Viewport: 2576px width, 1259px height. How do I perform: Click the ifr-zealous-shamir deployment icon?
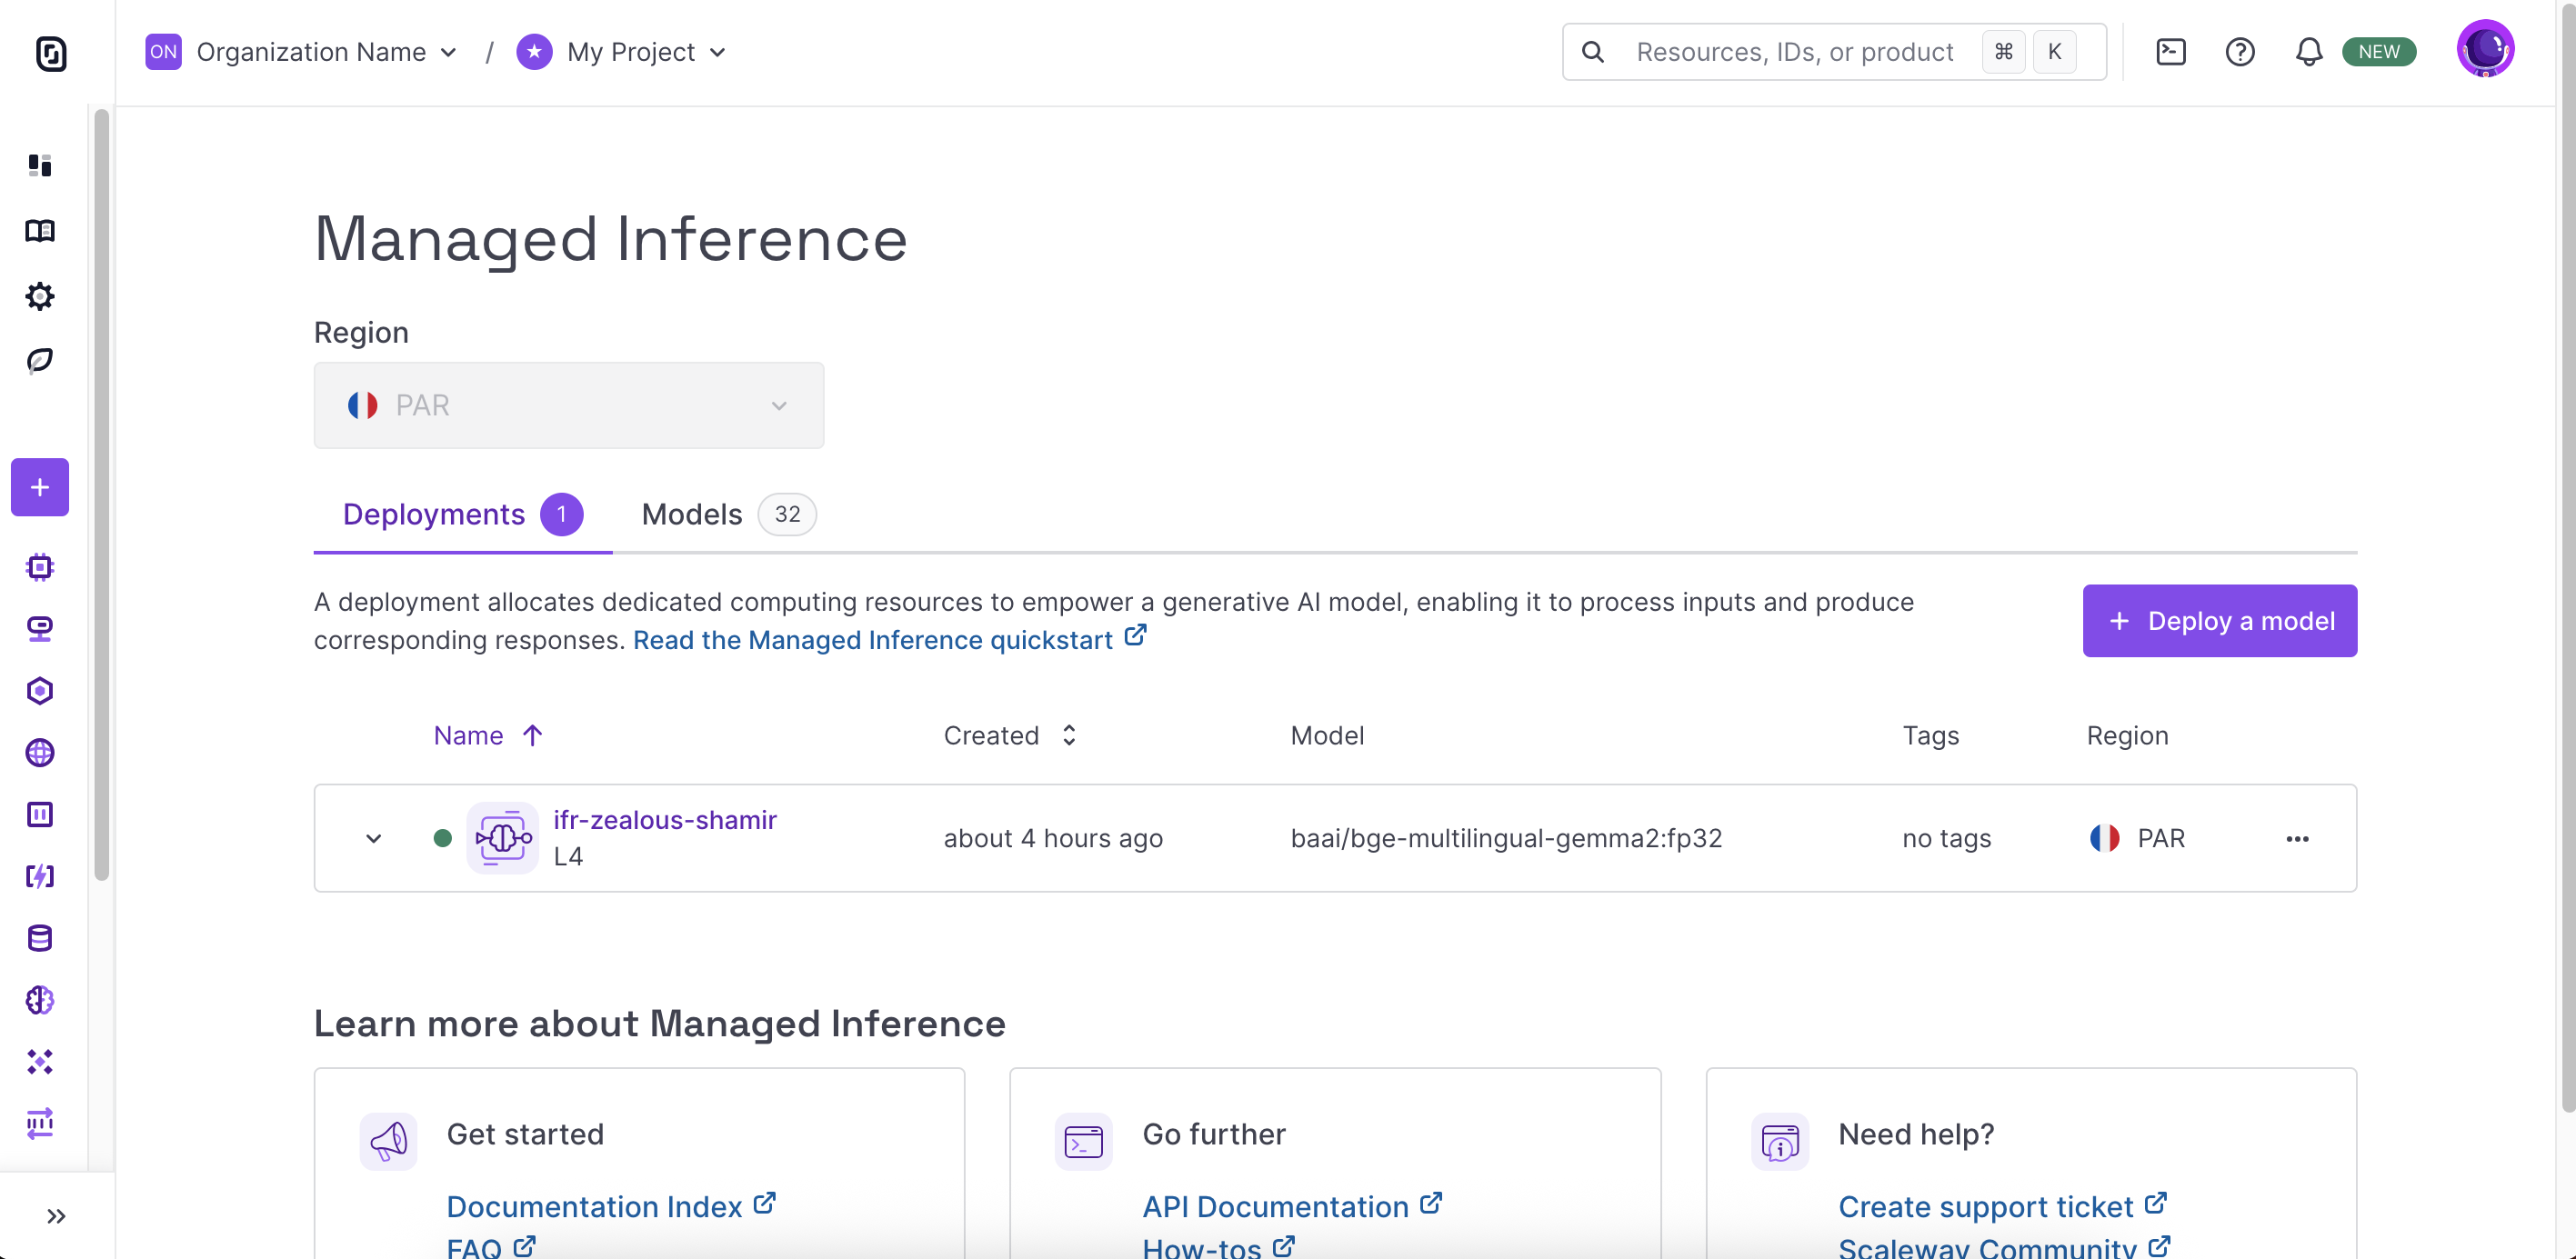point(503,838)
